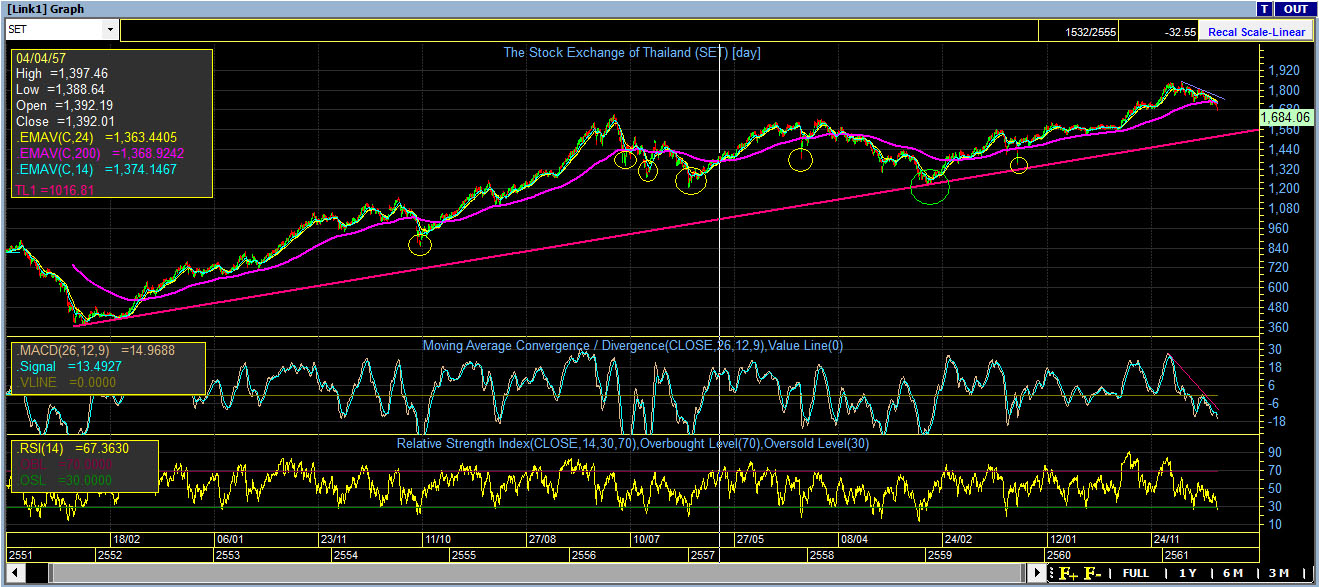Click the 2560 year label on time axis
The height and width of the screenshot is (587, 1319).
pyautogui.click(x=1058, y=555)
